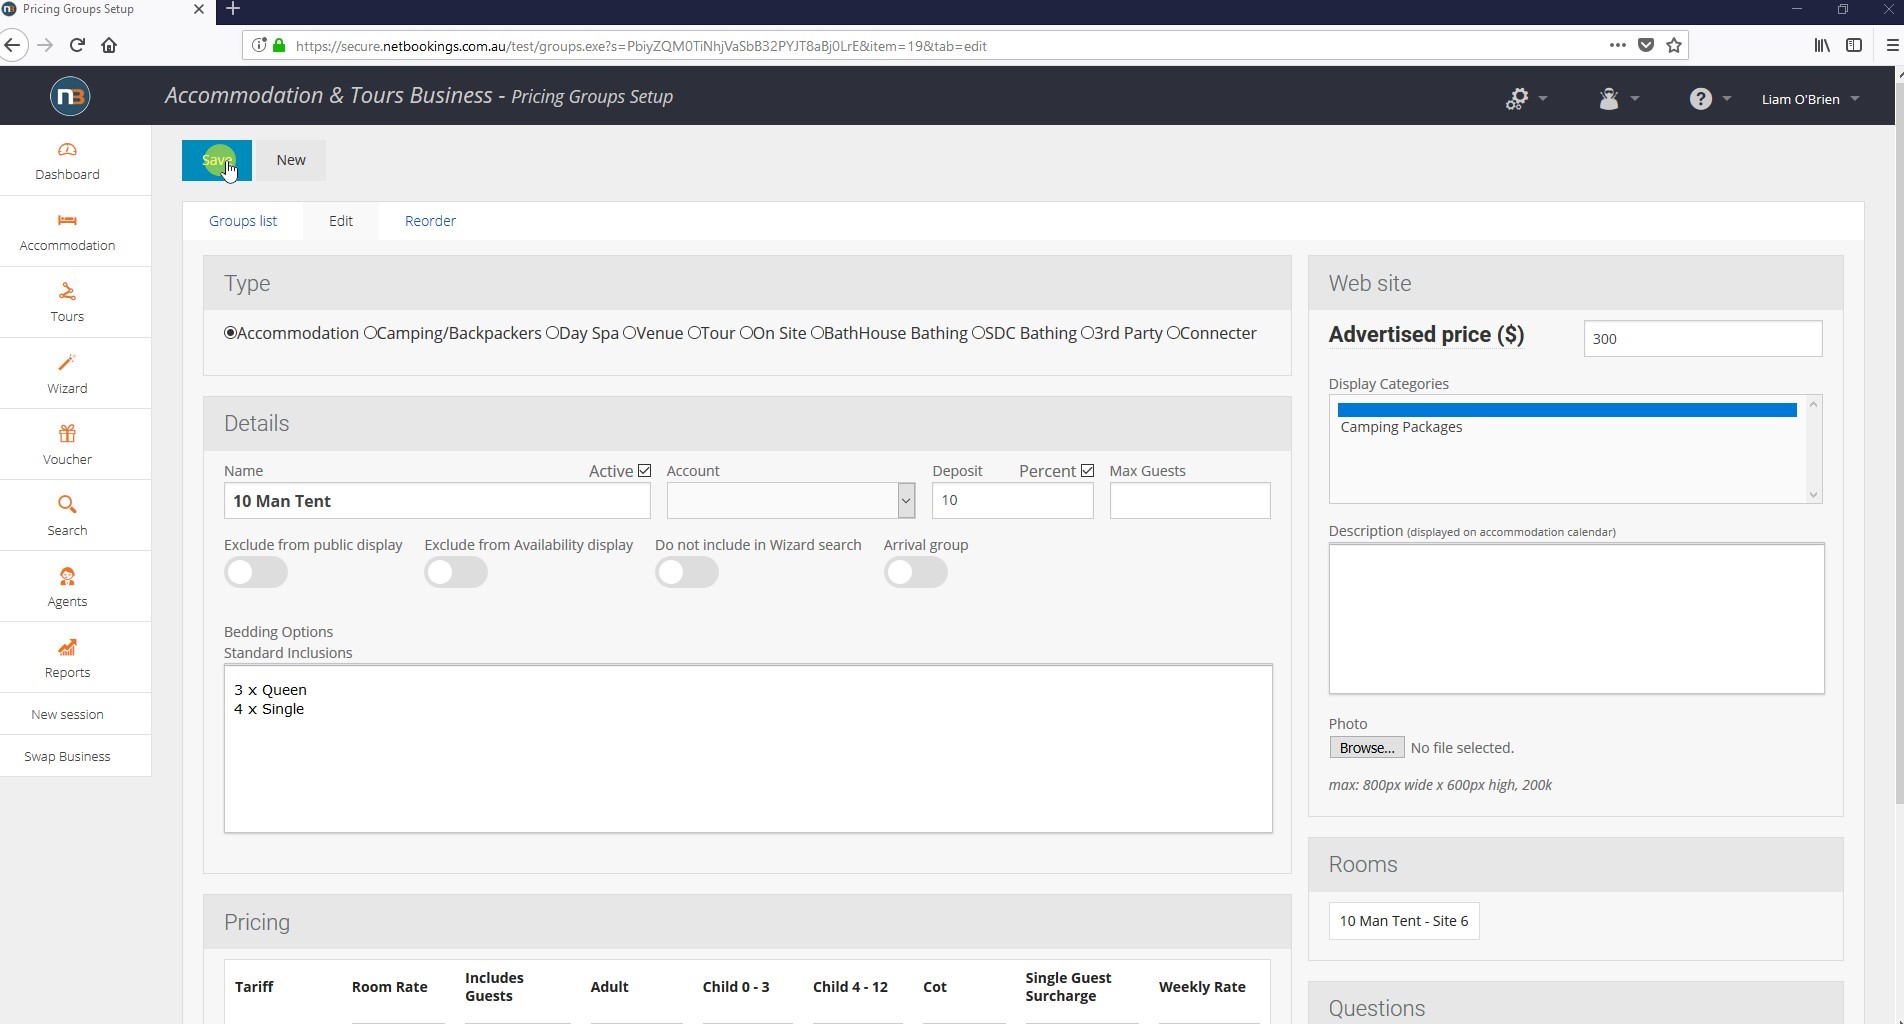Open browser library icon
1904x1024 pixels.
tap(1822, 45)
